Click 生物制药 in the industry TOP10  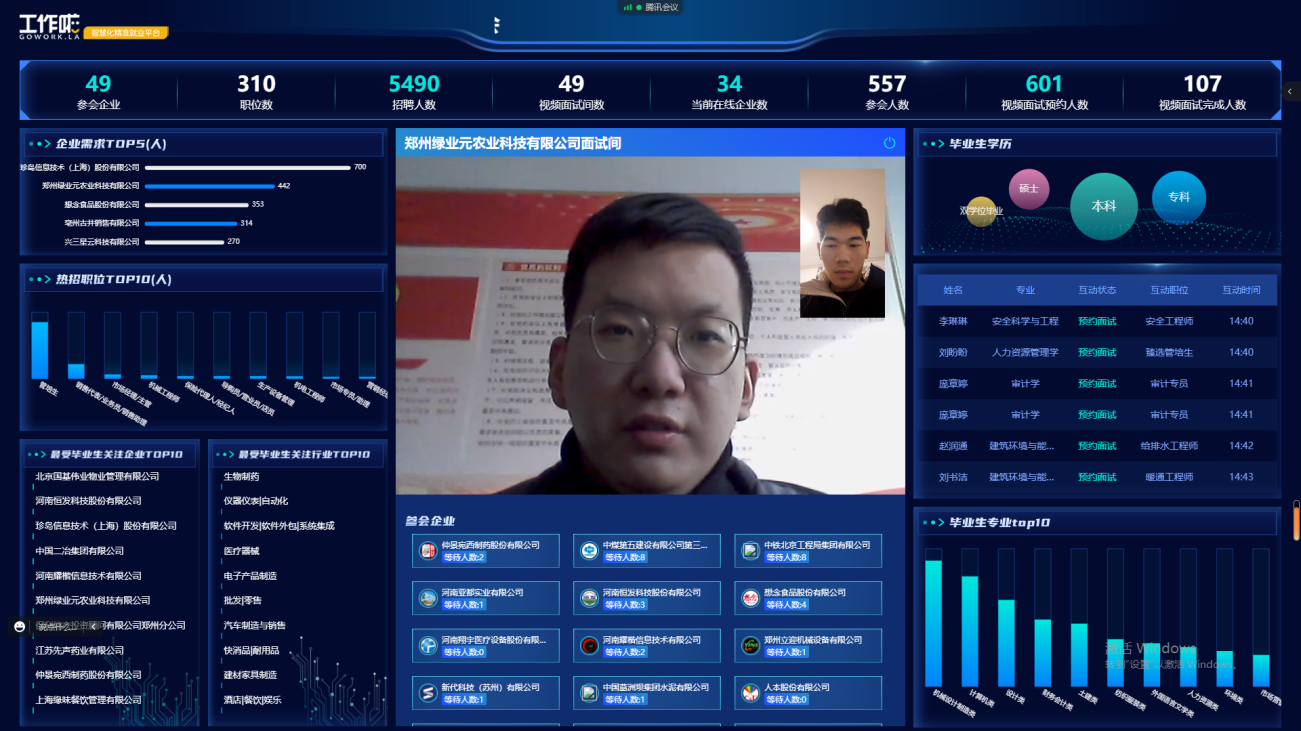click(241, 477)
